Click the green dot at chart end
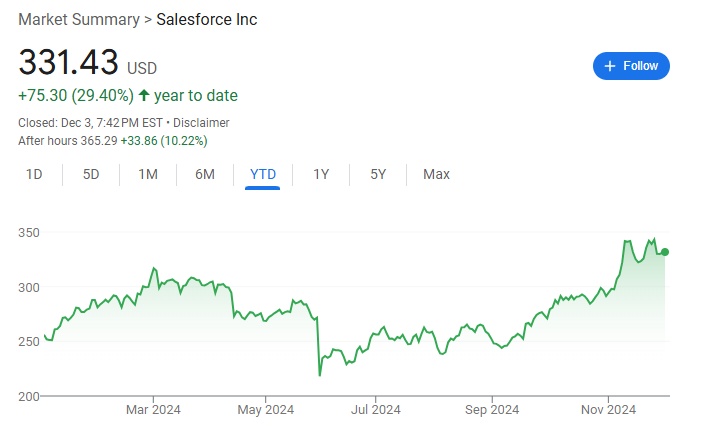This screenshot has width=705, height=429. point(665,252)
